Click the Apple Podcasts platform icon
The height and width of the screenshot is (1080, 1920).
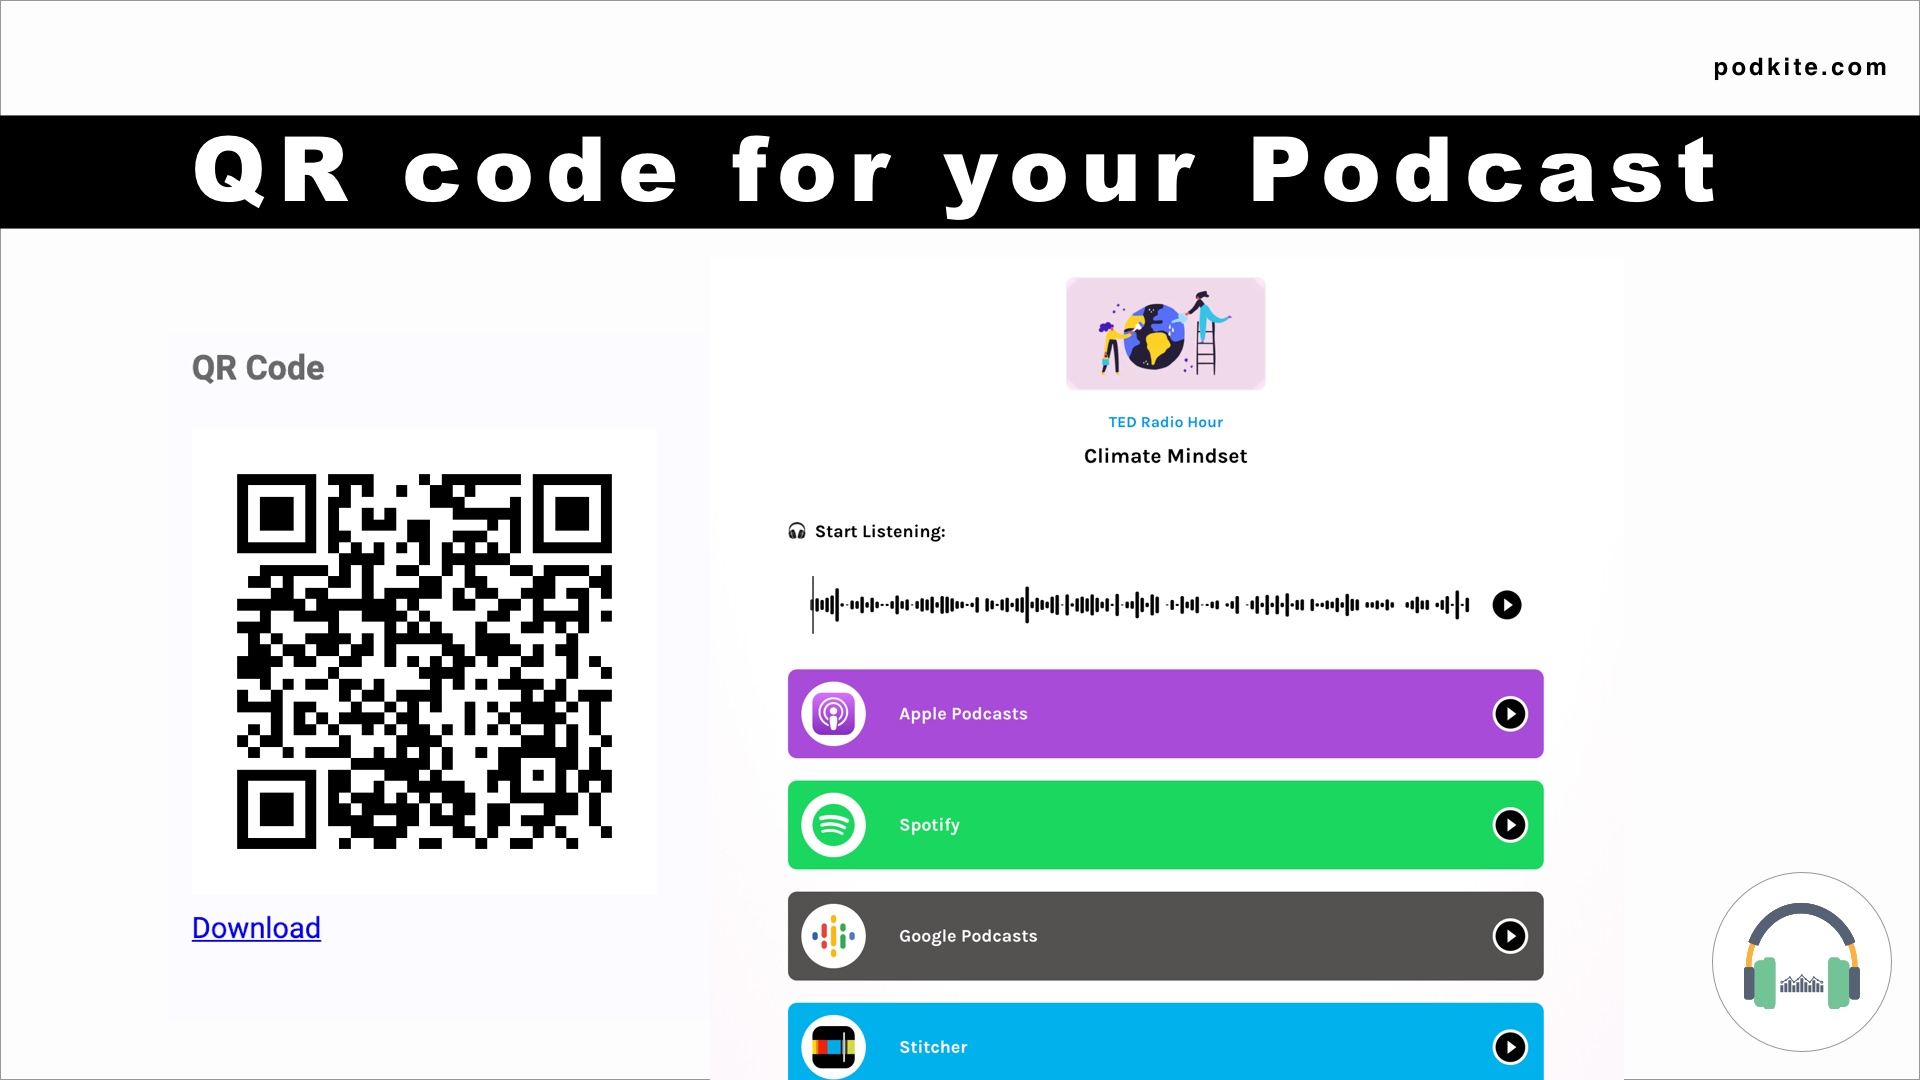point(832,713)
